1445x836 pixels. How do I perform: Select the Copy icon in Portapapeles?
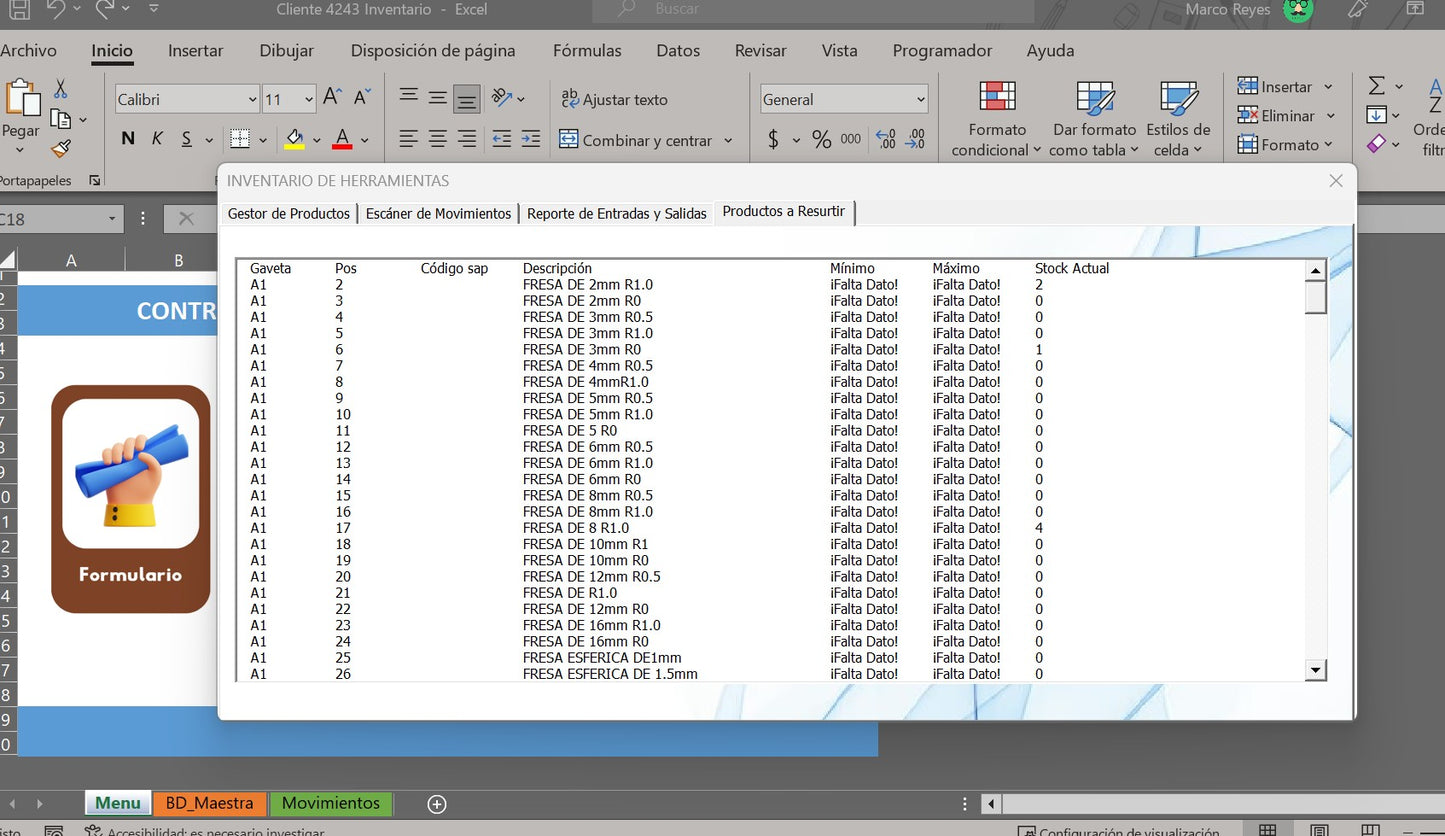[x=60, y=119]
